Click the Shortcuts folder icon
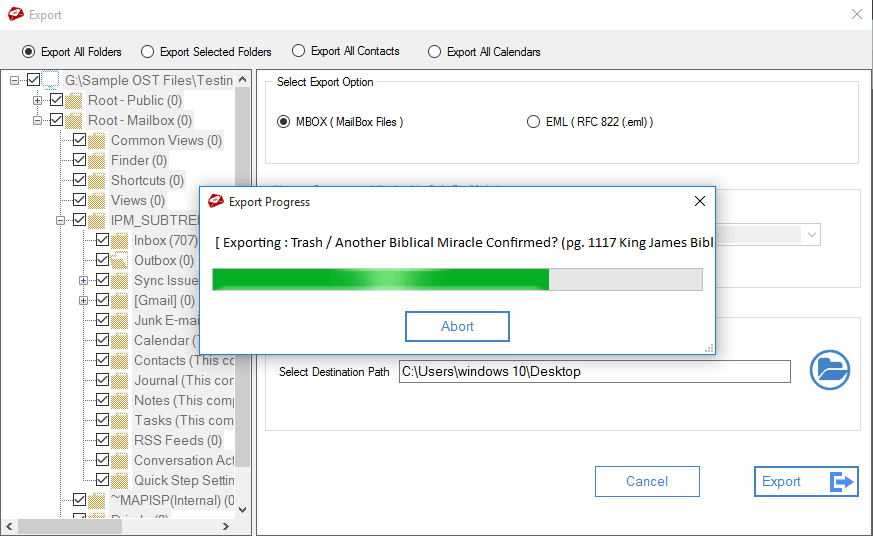This screenshot has height=536, width=873. coord(96,181)
